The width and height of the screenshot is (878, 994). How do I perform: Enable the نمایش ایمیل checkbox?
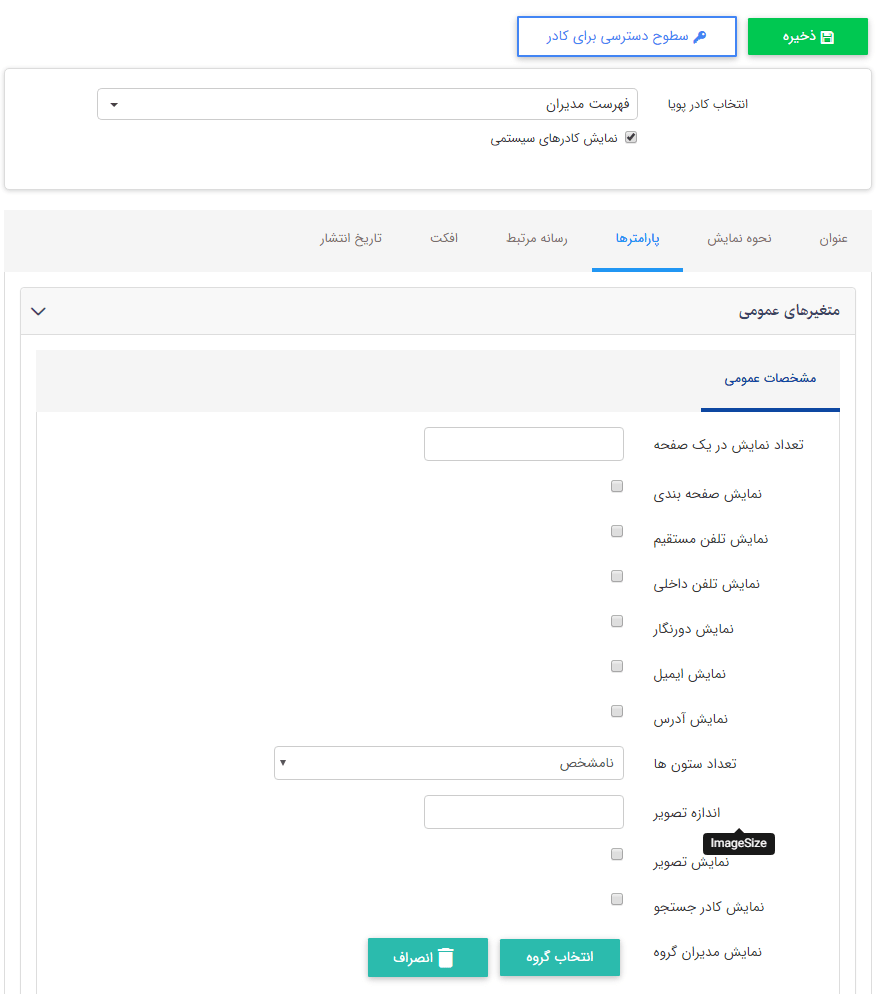coord(617,665)
